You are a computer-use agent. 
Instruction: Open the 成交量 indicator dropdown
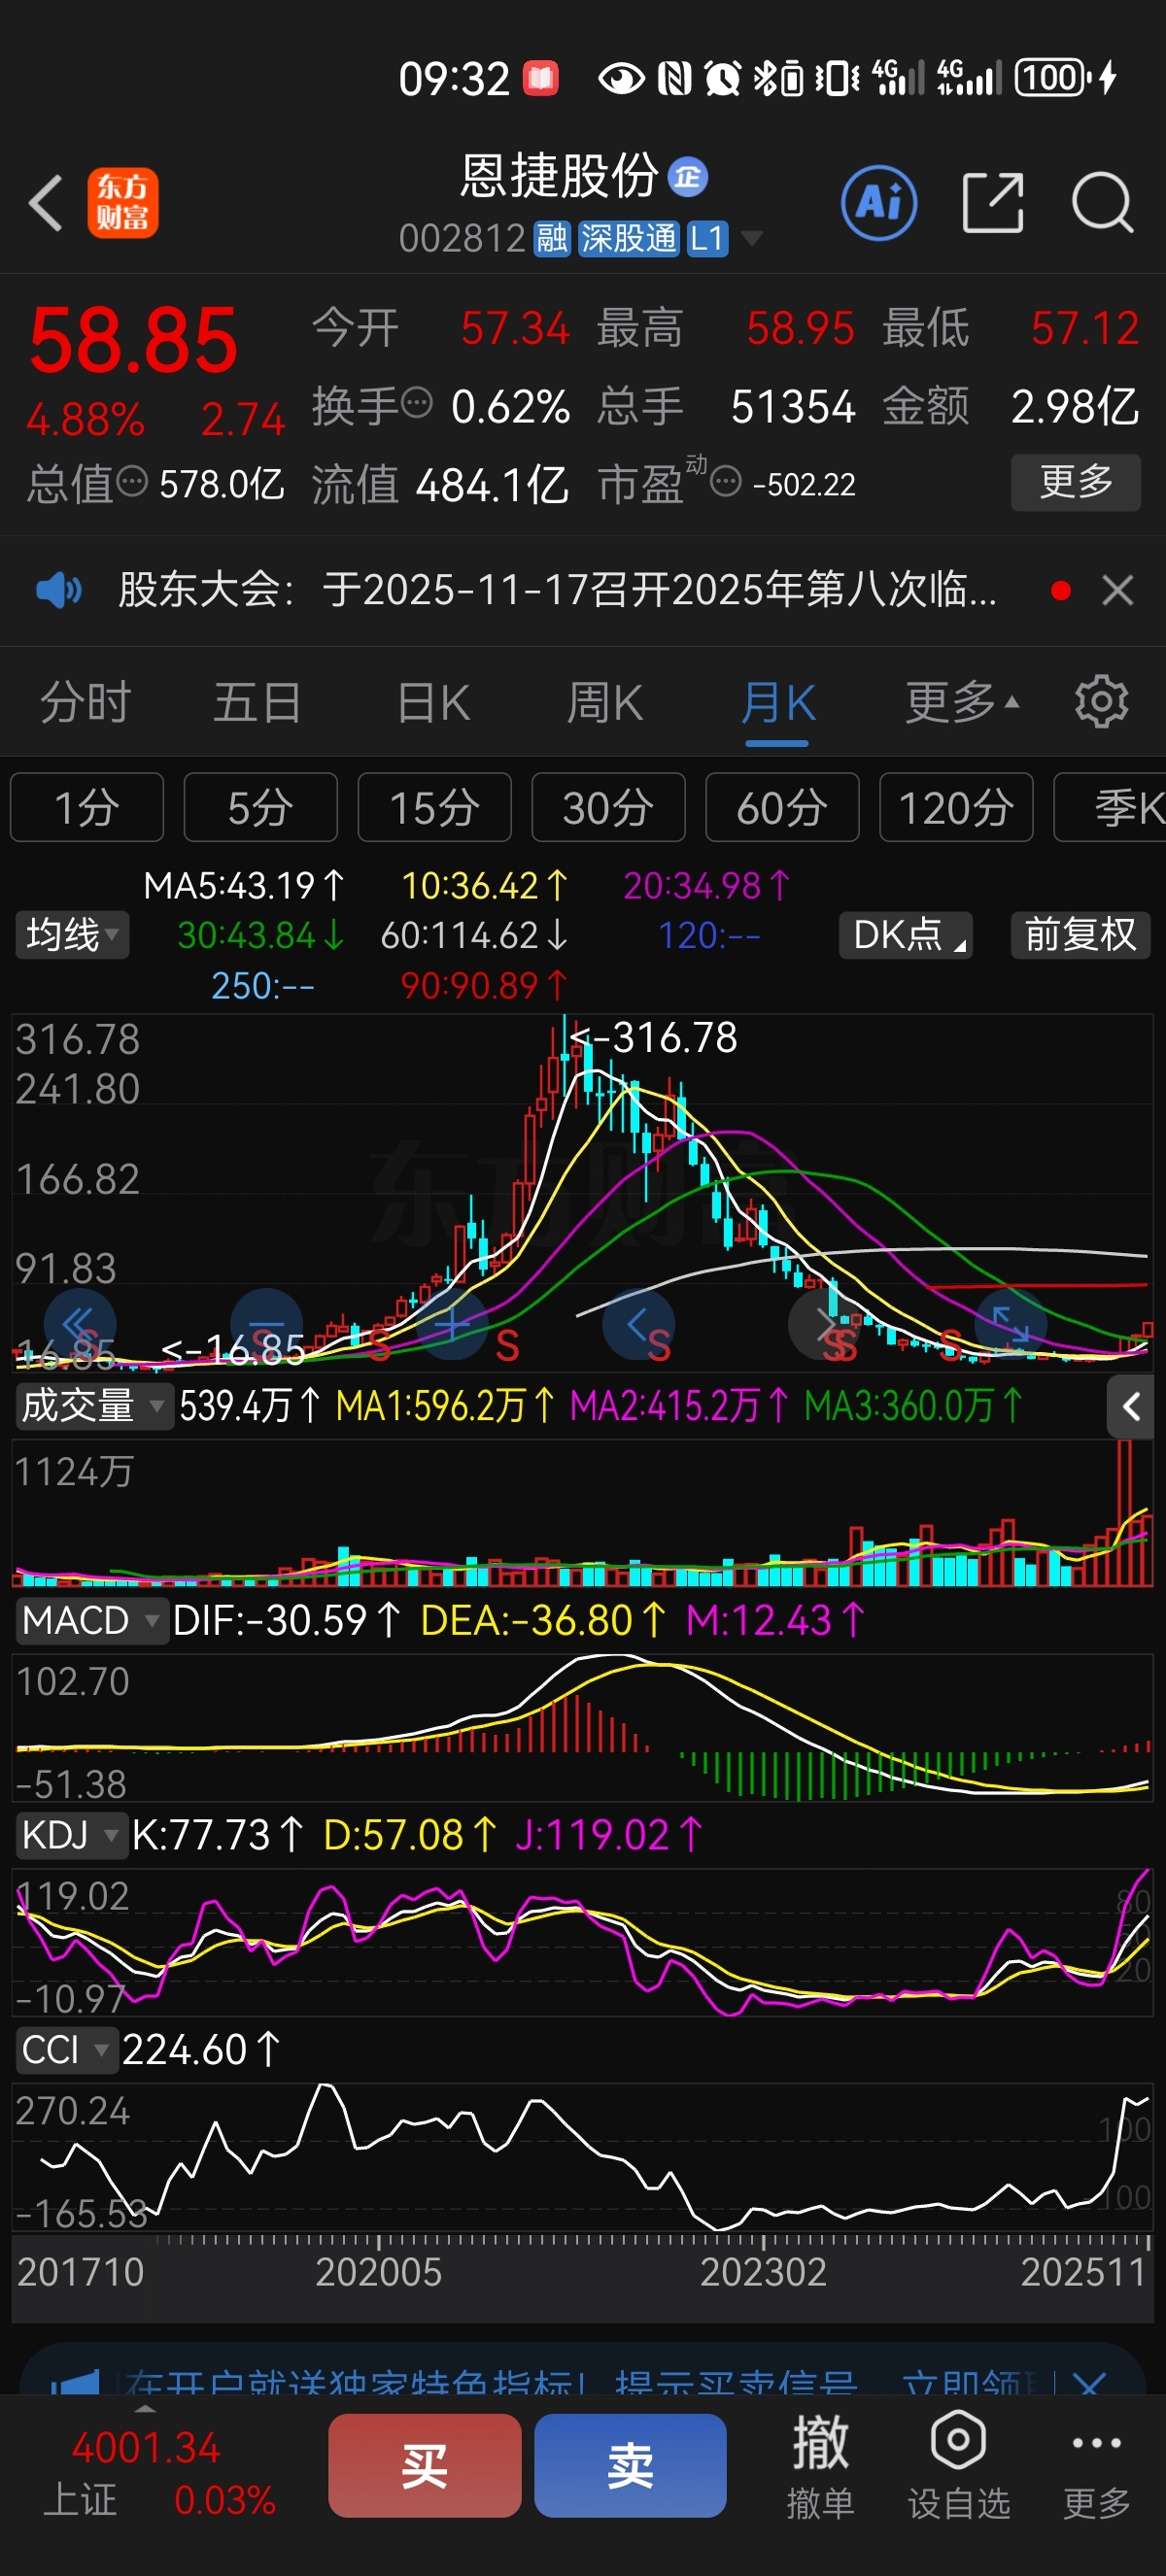point(93,1406)
